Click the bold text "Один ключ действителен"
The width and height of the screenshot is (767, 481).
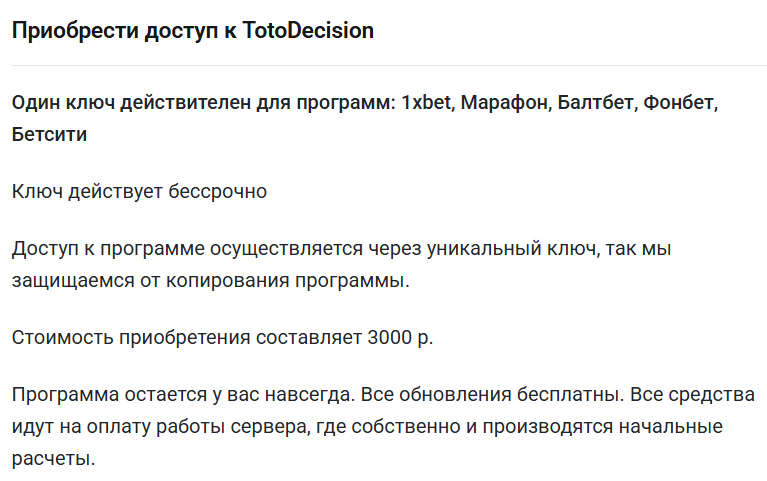click(x=125, y=104)
